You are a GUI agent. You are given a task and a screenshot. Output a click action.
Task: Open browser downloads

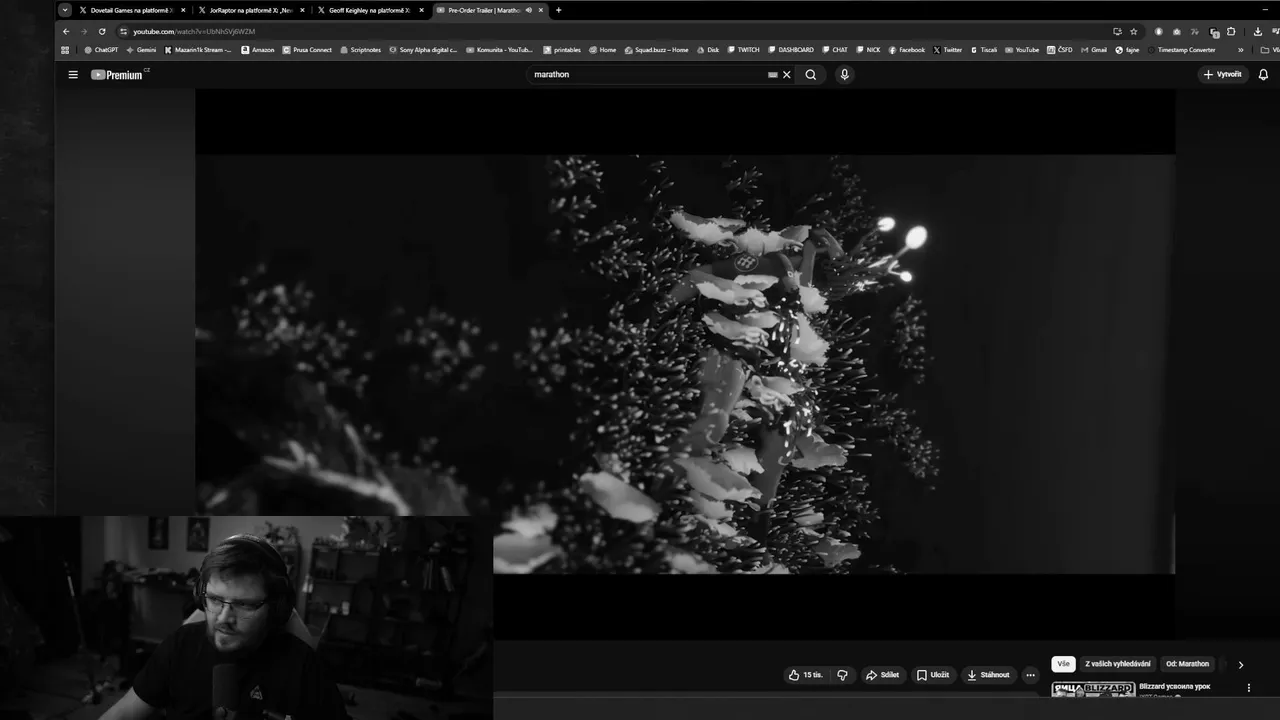pos(1258,31)
